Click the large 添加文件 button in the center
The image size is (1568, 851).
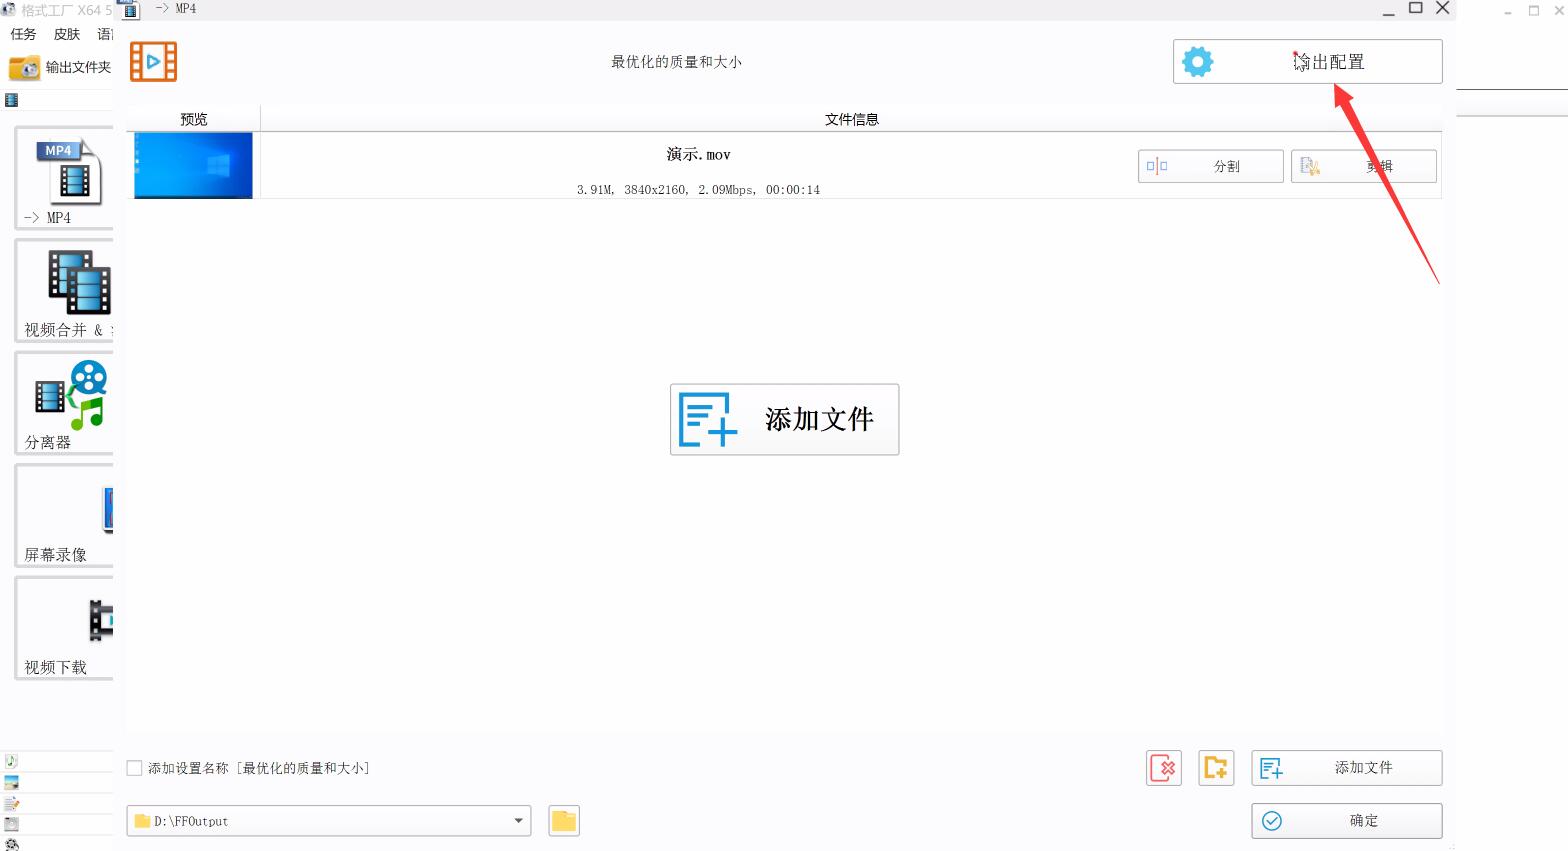pos(784,420)
